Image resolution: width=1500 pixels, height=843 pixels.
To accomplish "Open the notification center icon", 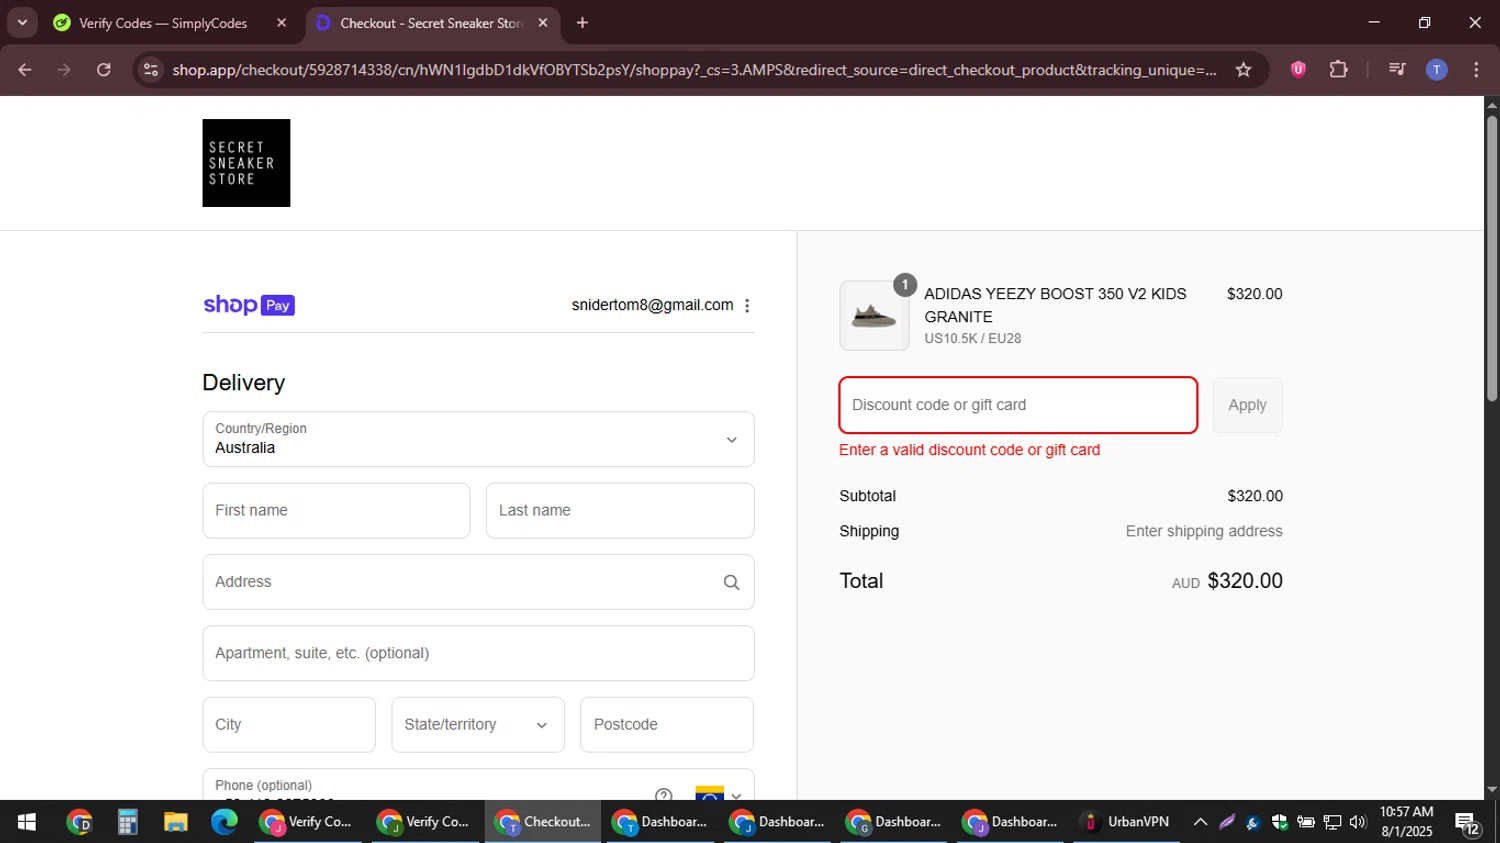I will click(1468, 823).
